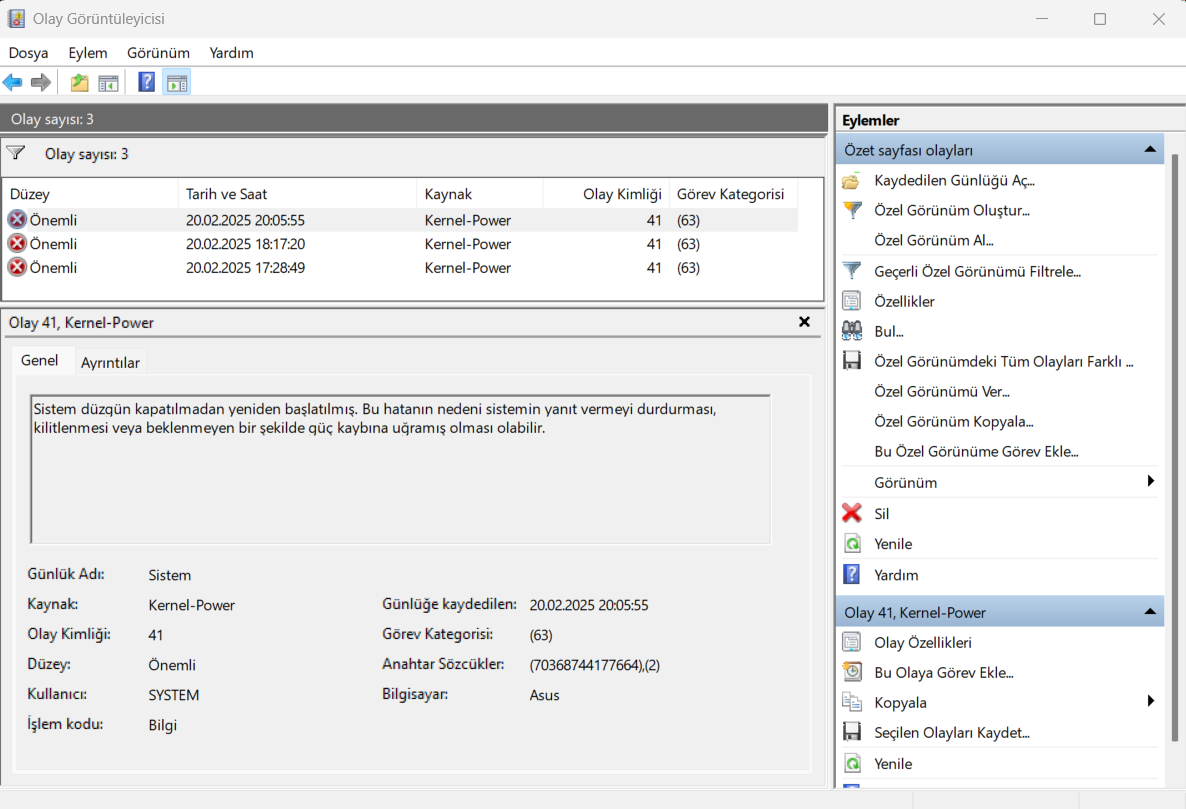Sort by Tarih ve Saat column header
1186x809 pixels.
[227, 194]
